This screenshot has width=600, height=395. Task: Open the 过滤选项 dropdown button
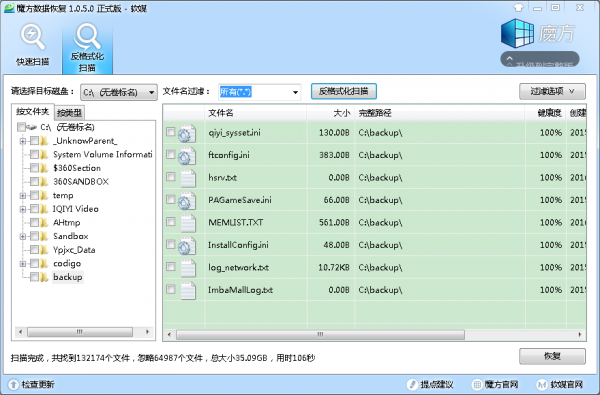point(552,91)
